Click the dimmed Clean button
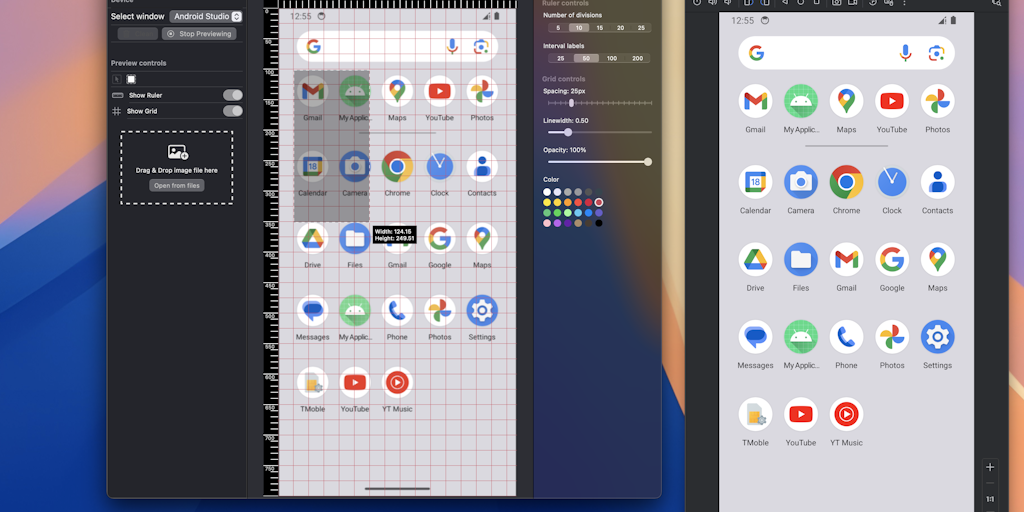This screenshot has width=1024, height=512. [x=138, y=34]
